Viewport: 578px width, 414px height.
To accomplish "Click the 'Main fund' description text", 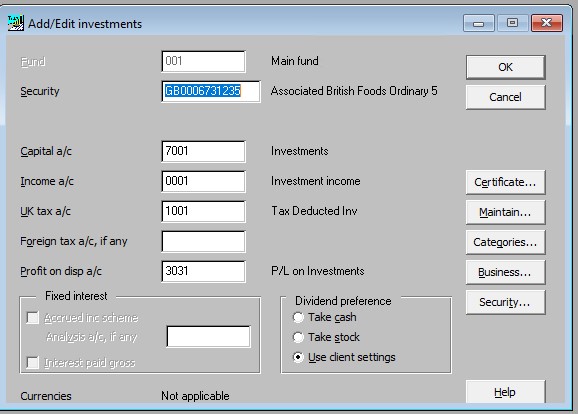I will (x=295, y=61).
